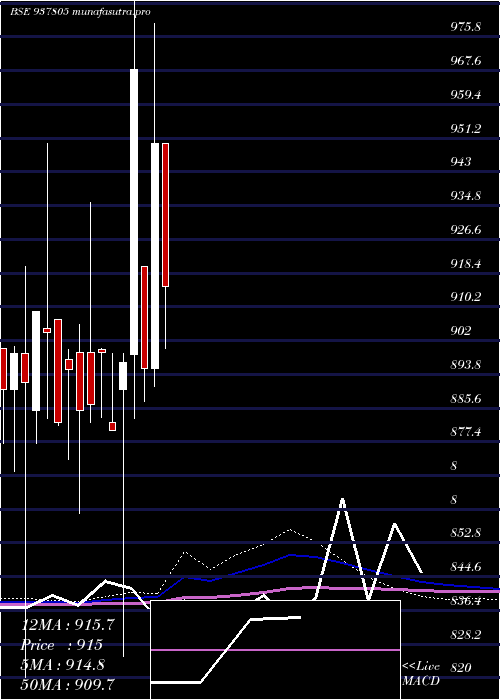Click inside the MACD inset chart box
500x700 pixels.
[x=275, y=650]
